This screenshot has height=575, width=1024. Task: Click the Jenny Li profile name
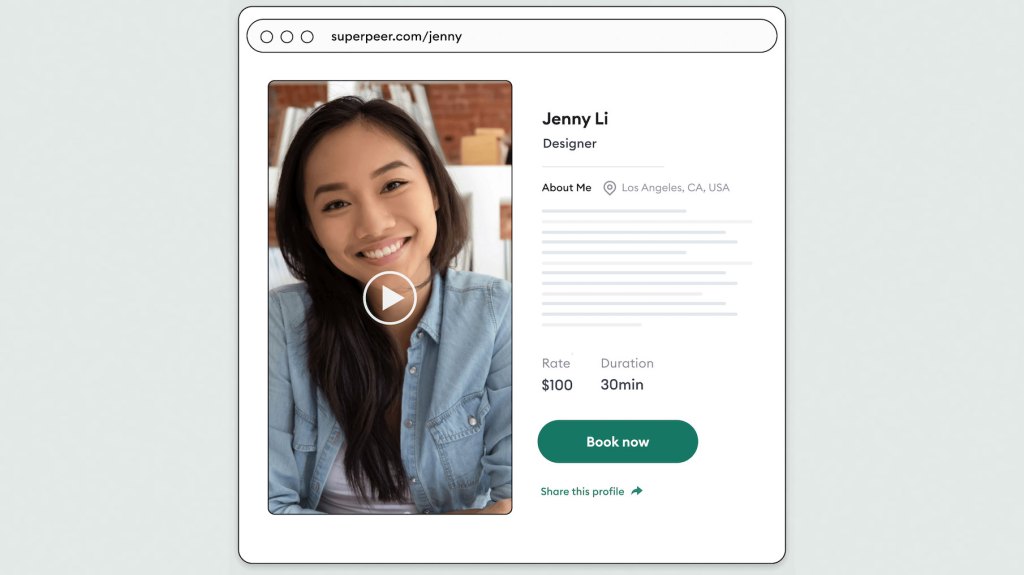click(575, 119)
